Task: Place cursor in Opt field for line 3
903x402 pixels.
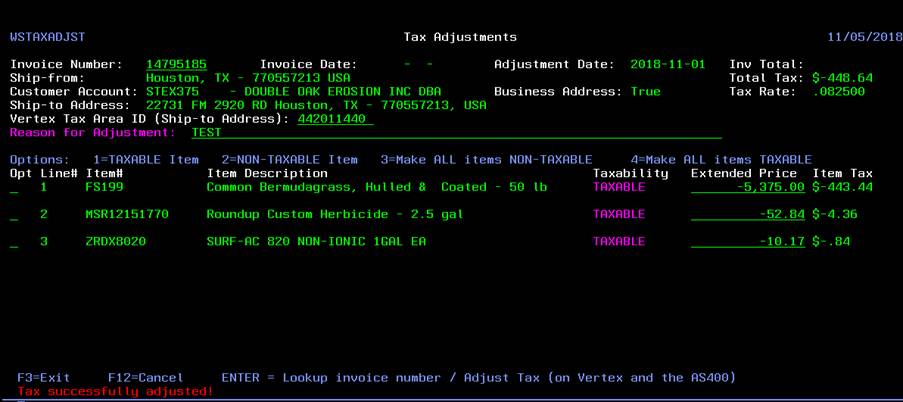Action: 14,241
